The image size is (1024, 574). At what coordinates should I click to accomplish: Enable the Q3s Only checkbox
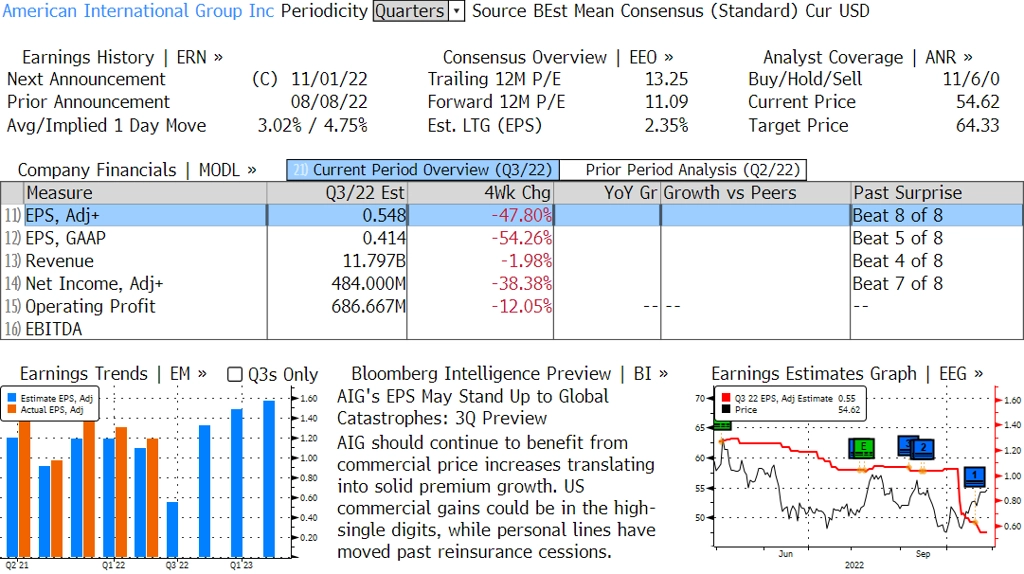[x=236, y=374]
